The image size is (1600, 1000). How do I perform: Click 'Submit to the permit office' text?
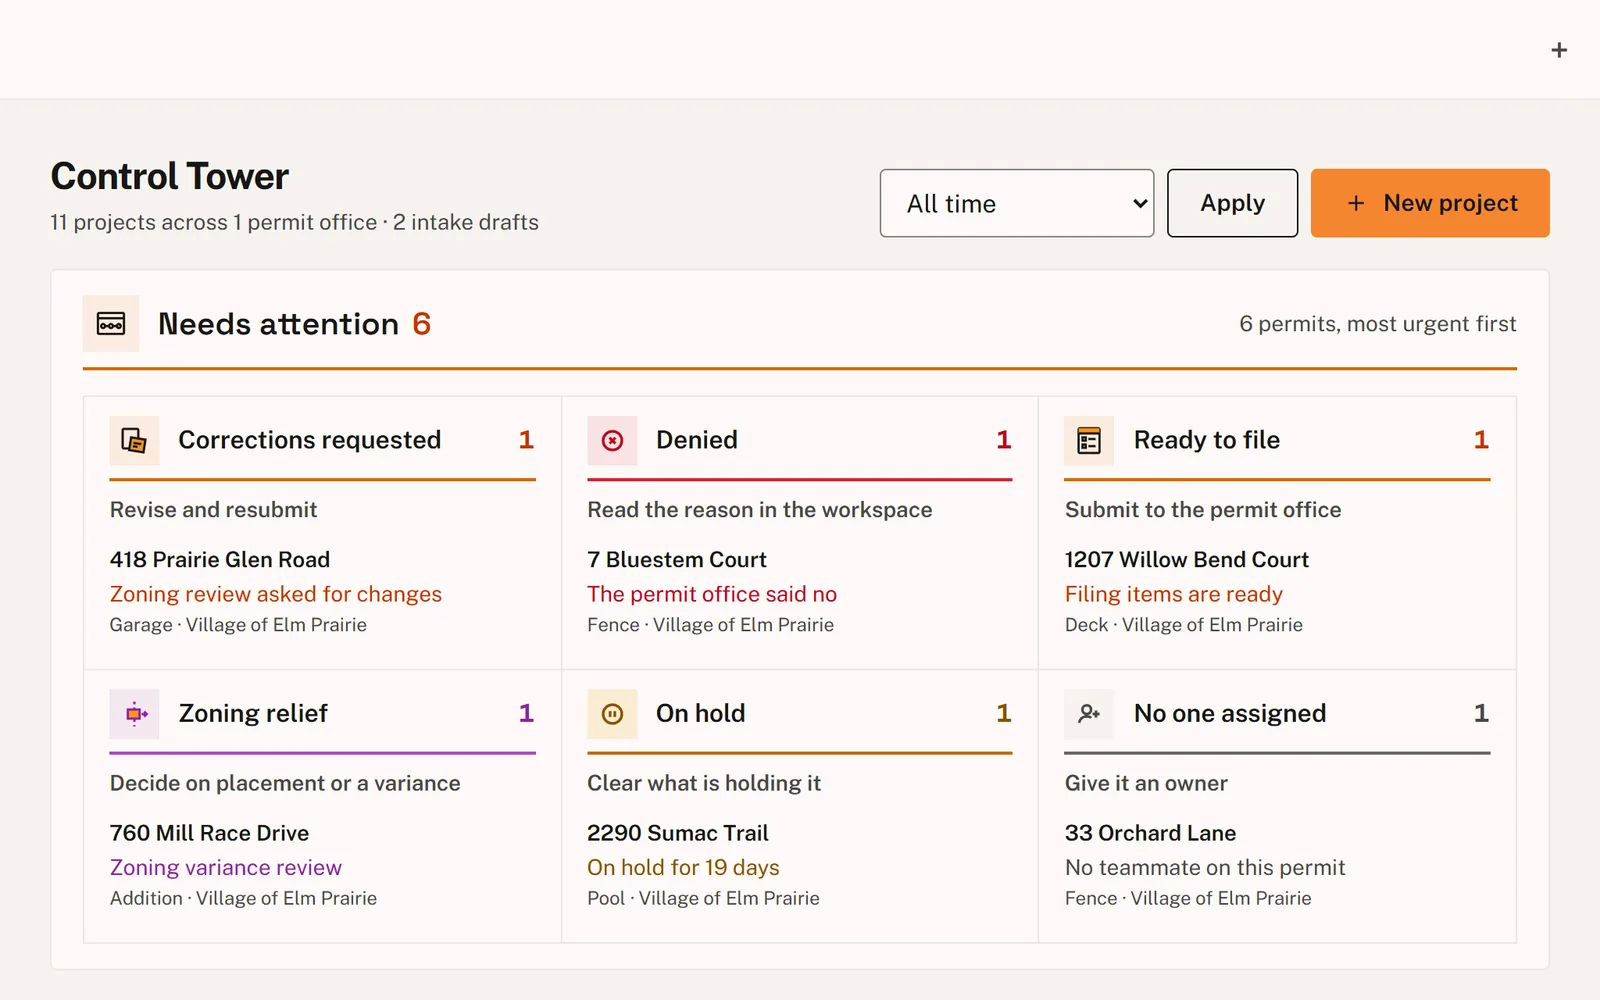[x=1203, y=510]
